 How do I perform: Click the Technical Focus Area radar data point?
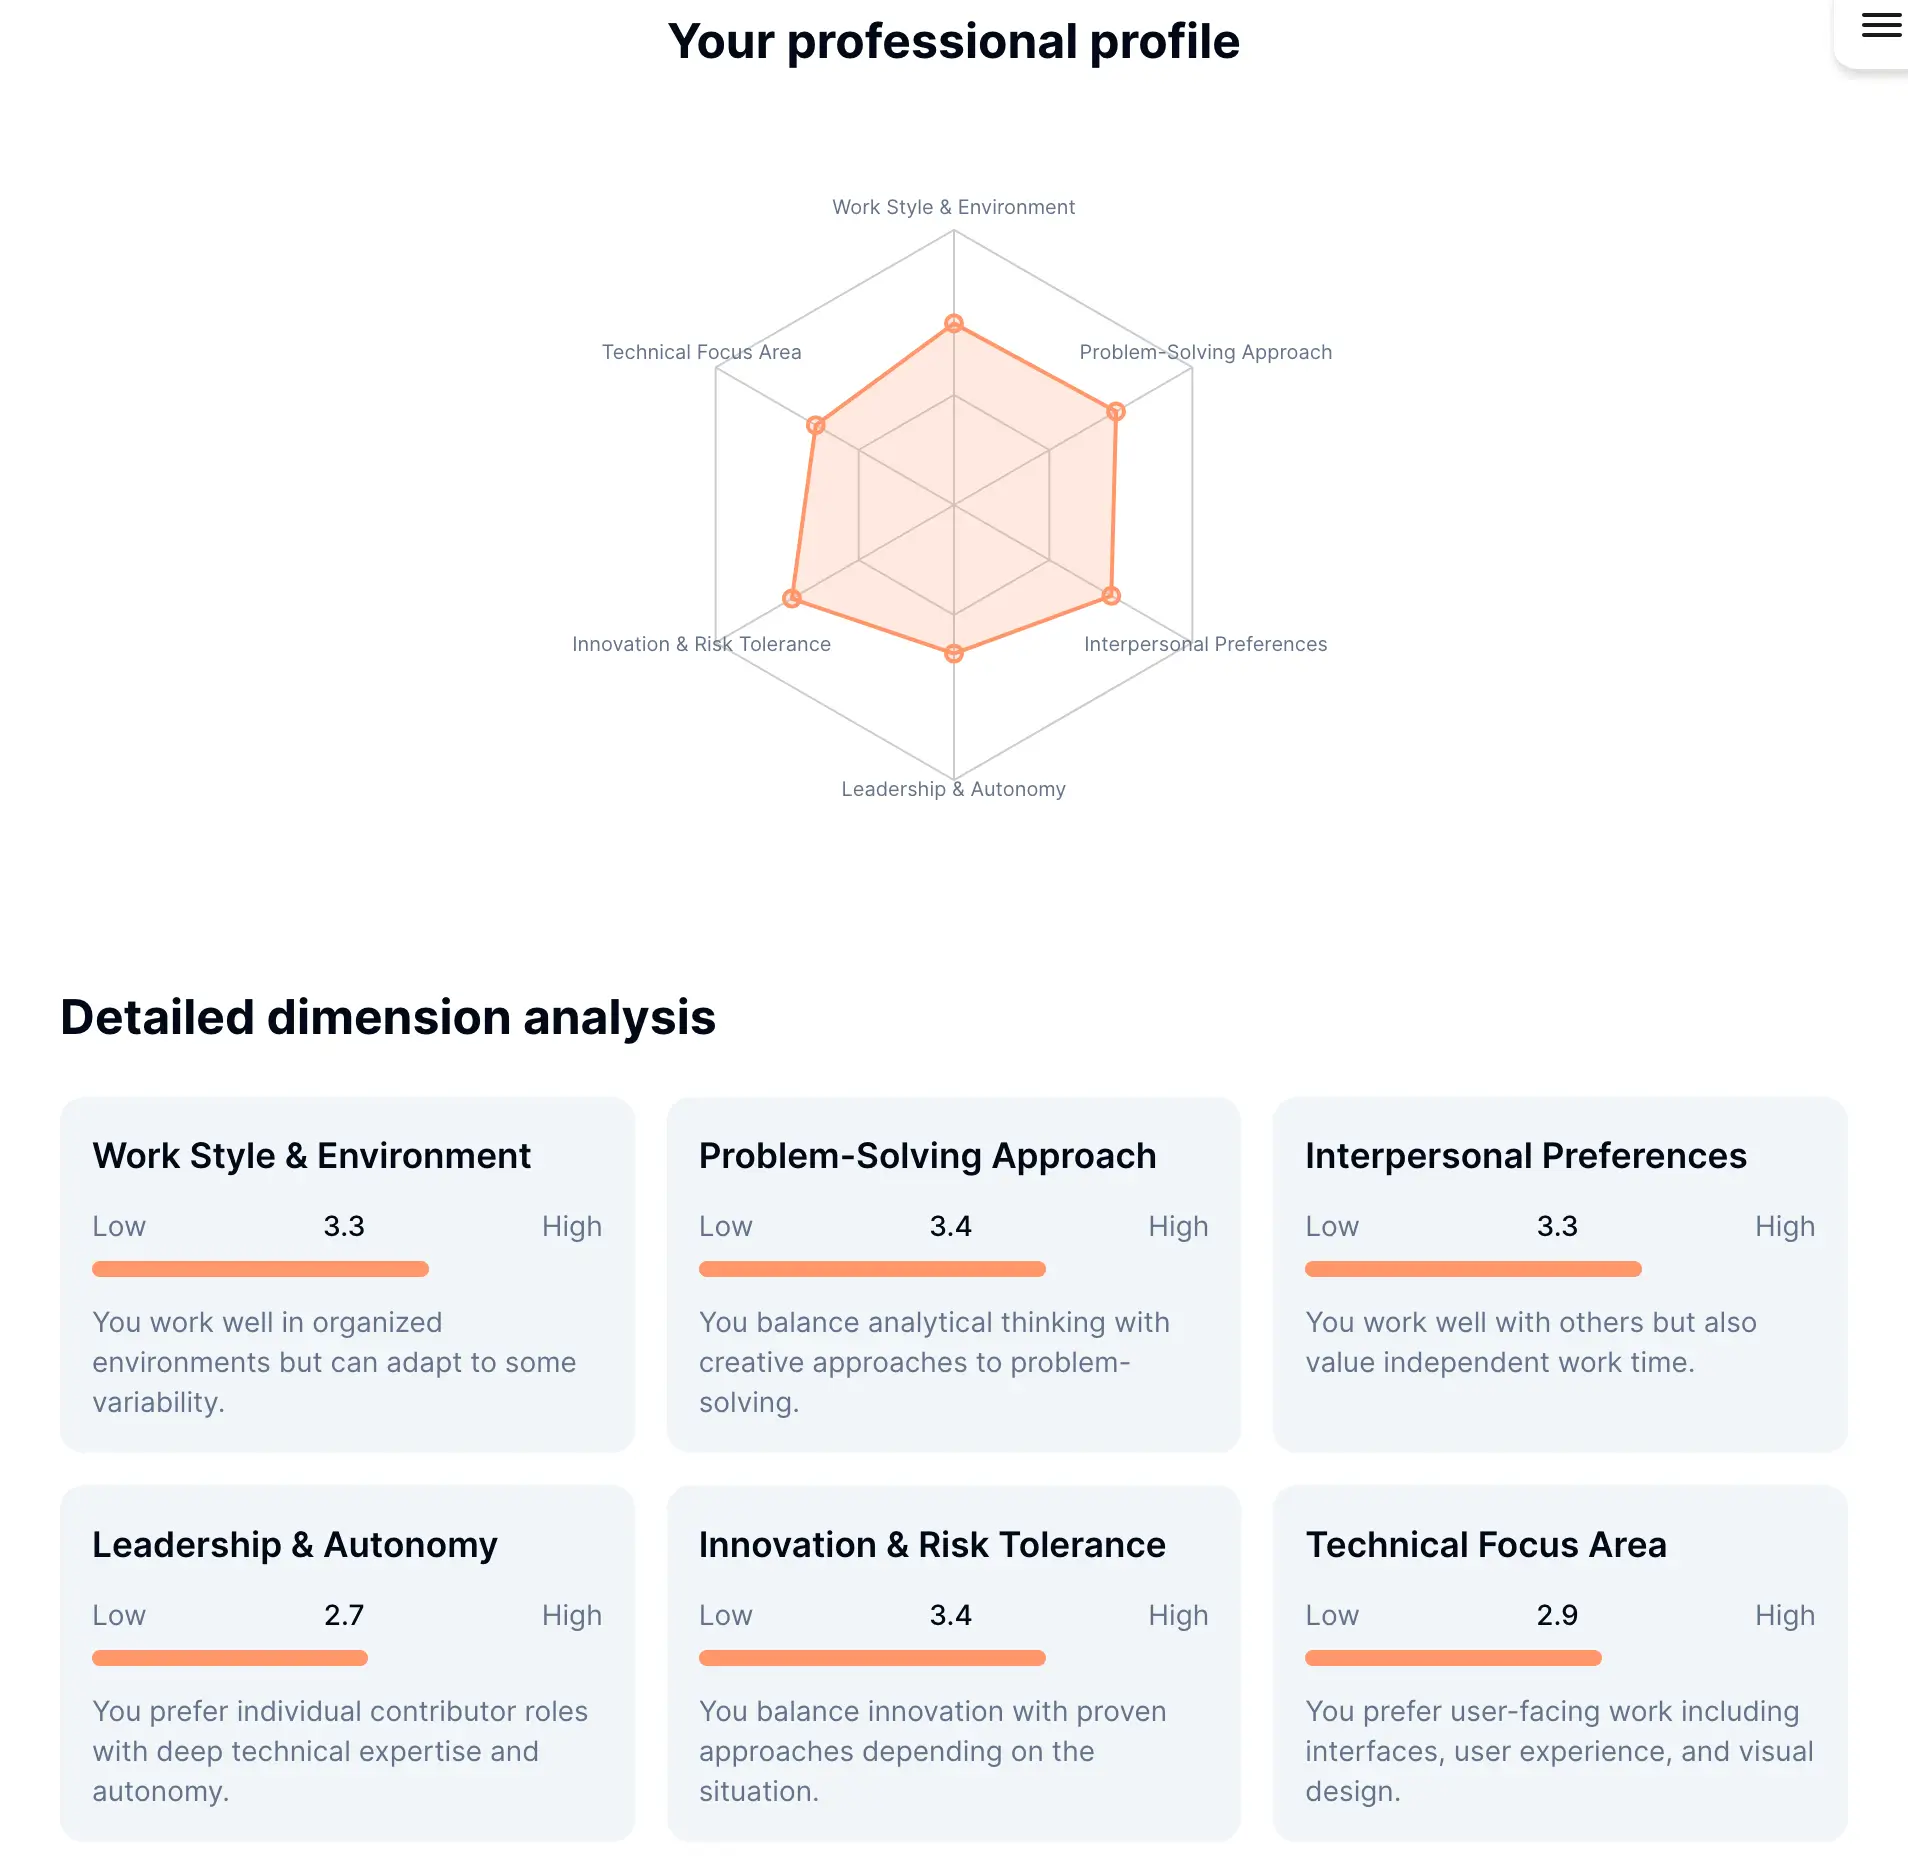pos(816,425)
